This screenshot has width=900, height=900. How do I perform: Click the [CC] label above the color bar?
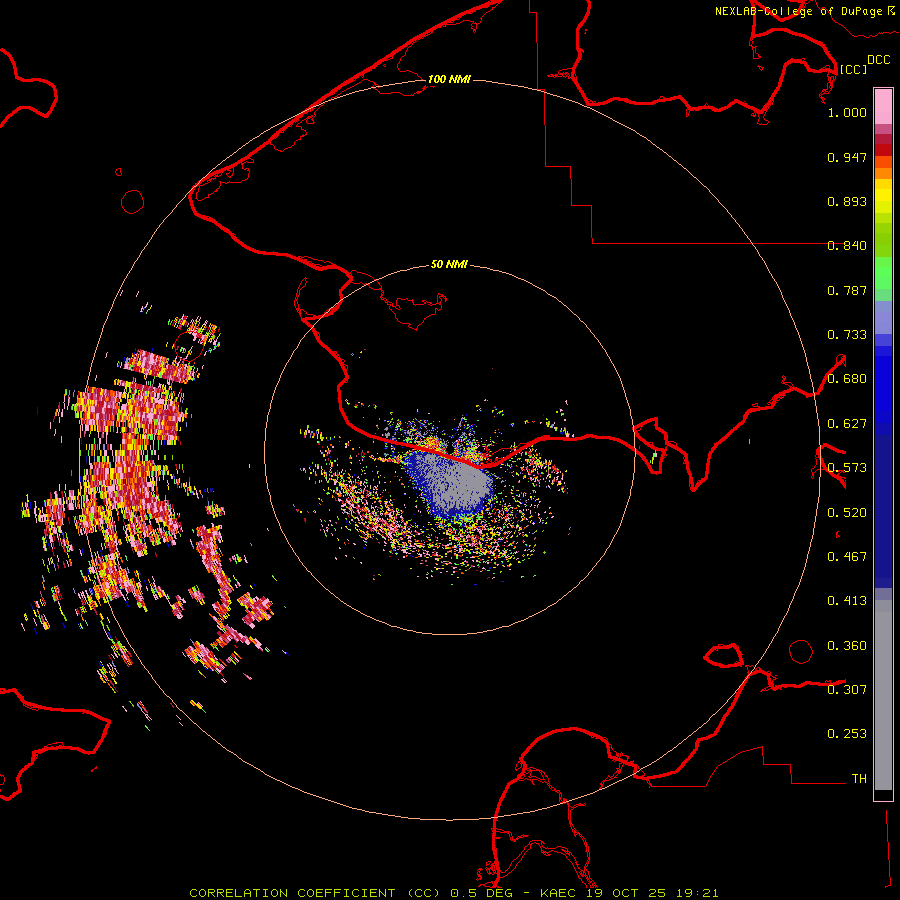point(853,69)
